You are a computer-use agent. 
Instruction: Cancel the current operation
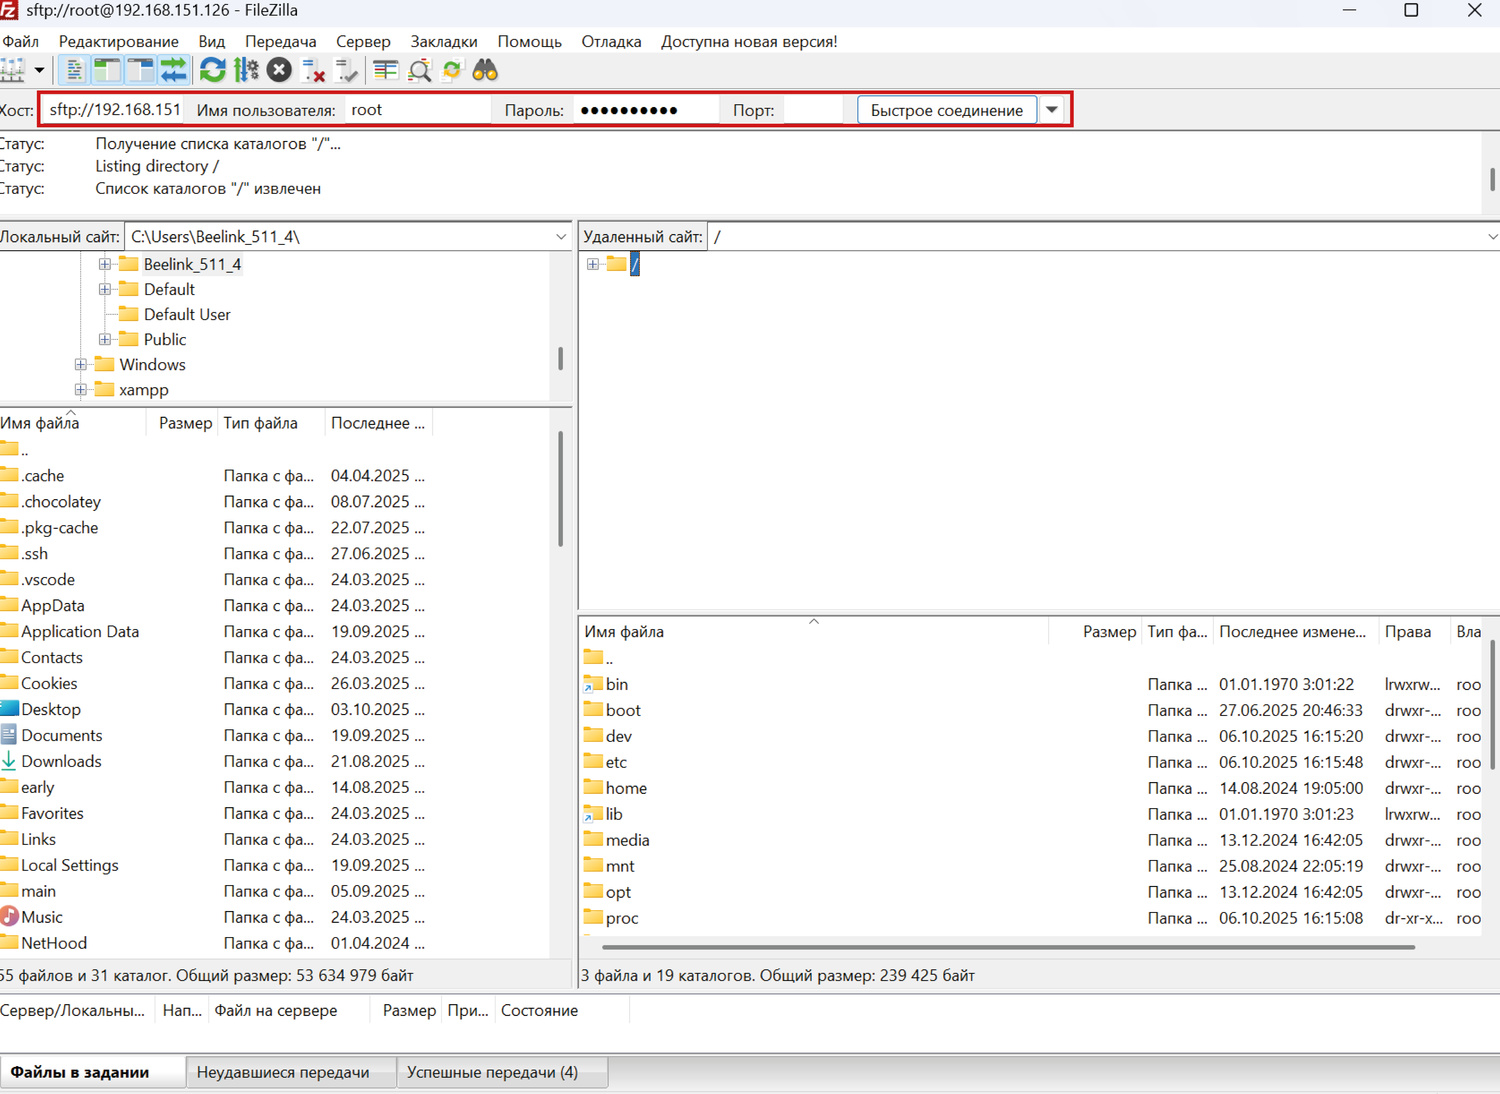point(280,70)
